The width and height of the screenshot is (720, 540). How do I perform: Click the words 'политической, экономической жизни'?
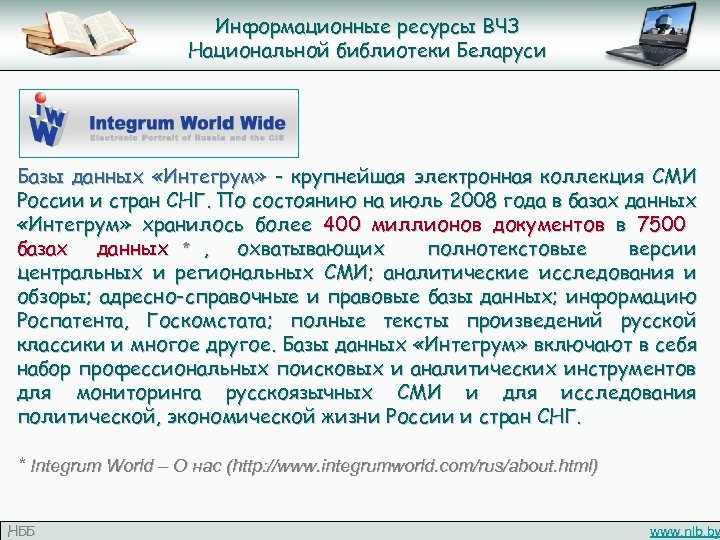[198, 417]
